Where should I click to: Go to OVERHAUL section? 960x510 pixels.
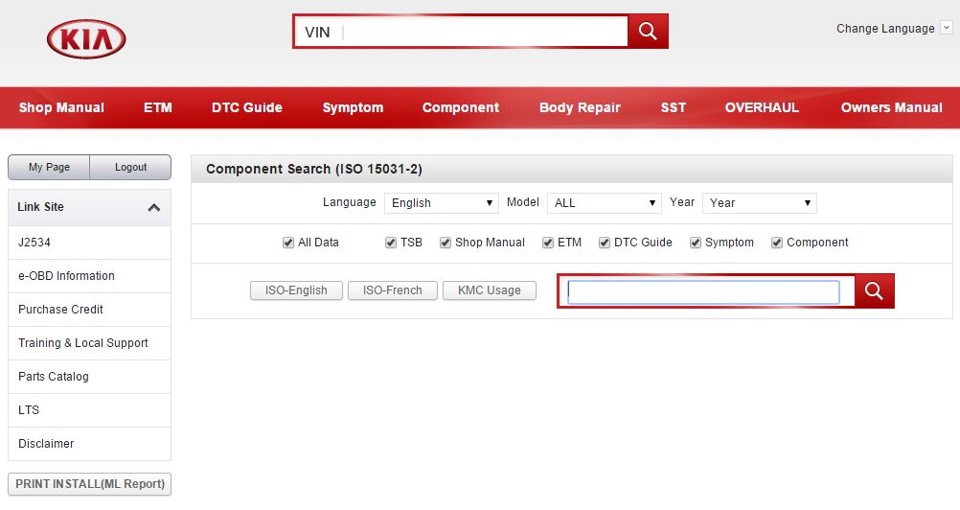(762, 108)
